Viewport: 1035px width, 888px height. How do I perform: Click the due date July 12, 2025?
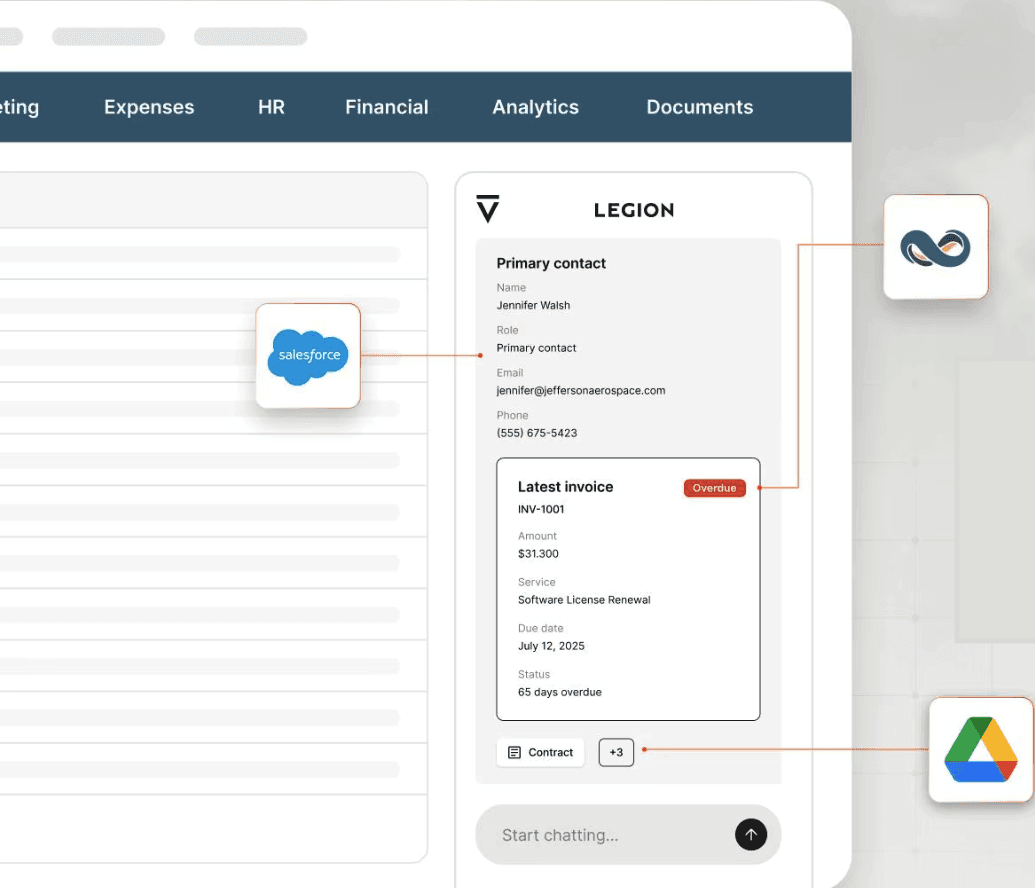[x=551, y=646]
